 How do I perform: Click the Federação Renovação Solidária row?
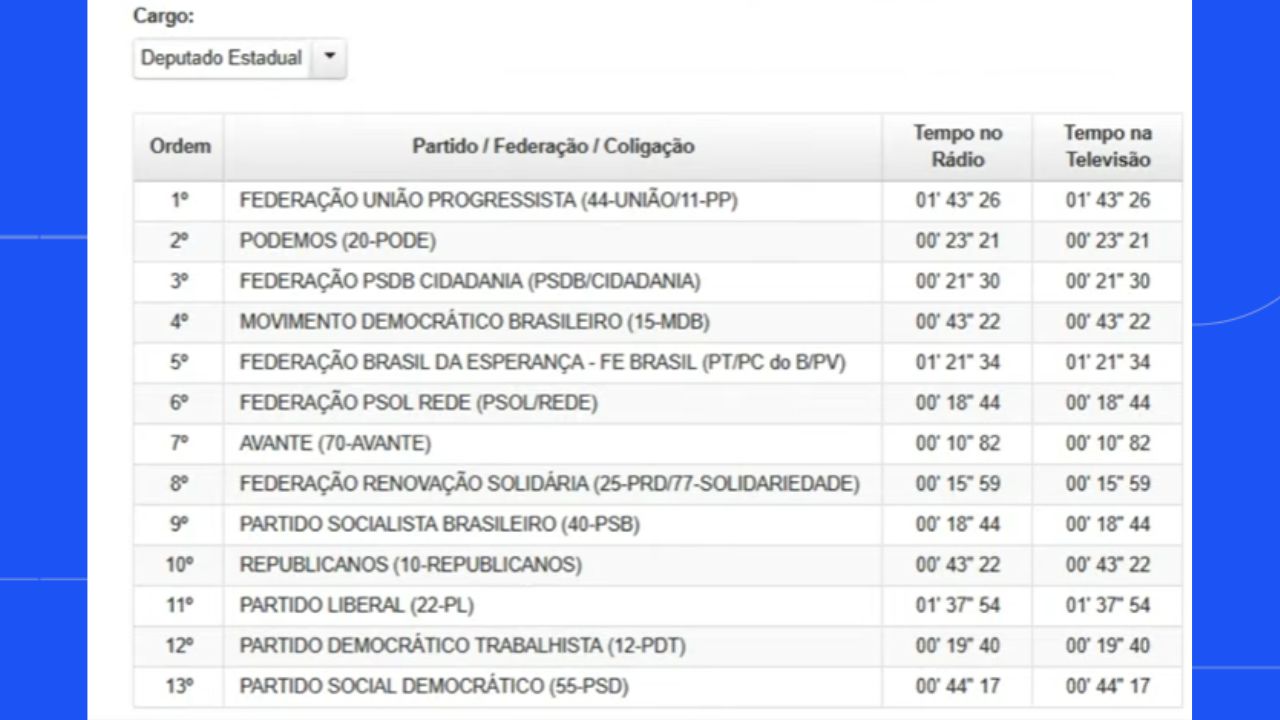click(x=657, y=484)
